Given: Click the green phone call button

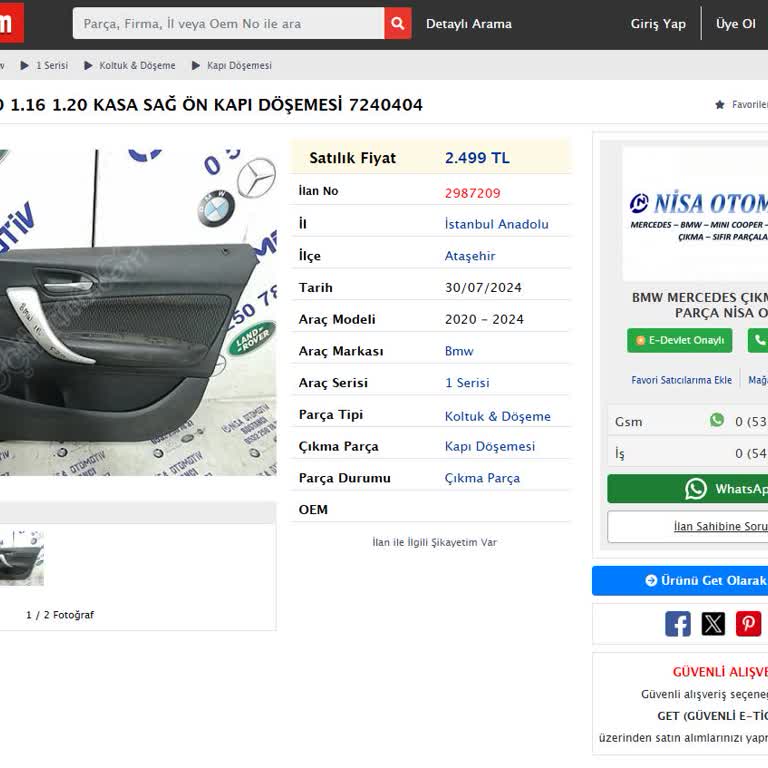Looking at the screenshot, I should (x=758, y=340).
